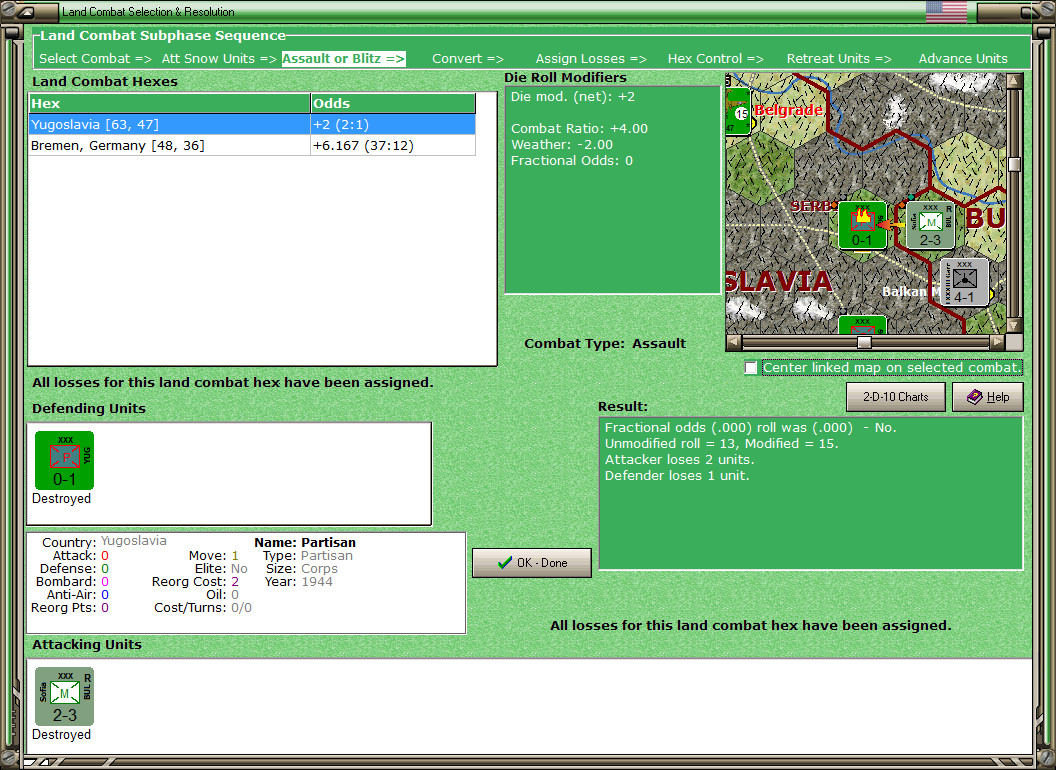Viewport: 1056px width, 770px height.
Task: Click the Assign Losses subphase step
Action: click(x=591, y=59)
